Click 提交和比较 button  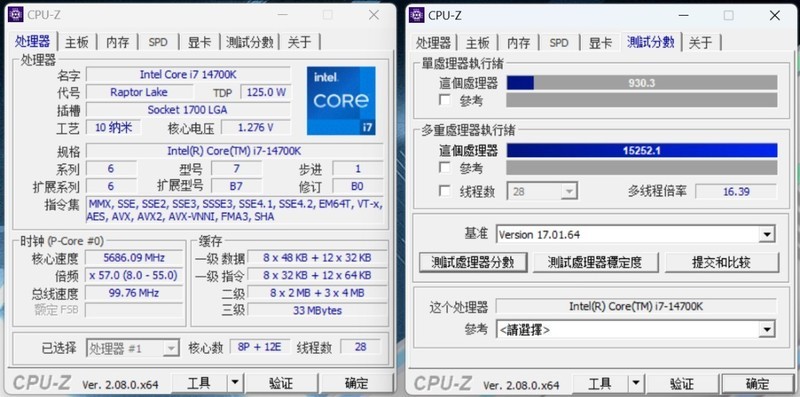click(x=721, y=262)
